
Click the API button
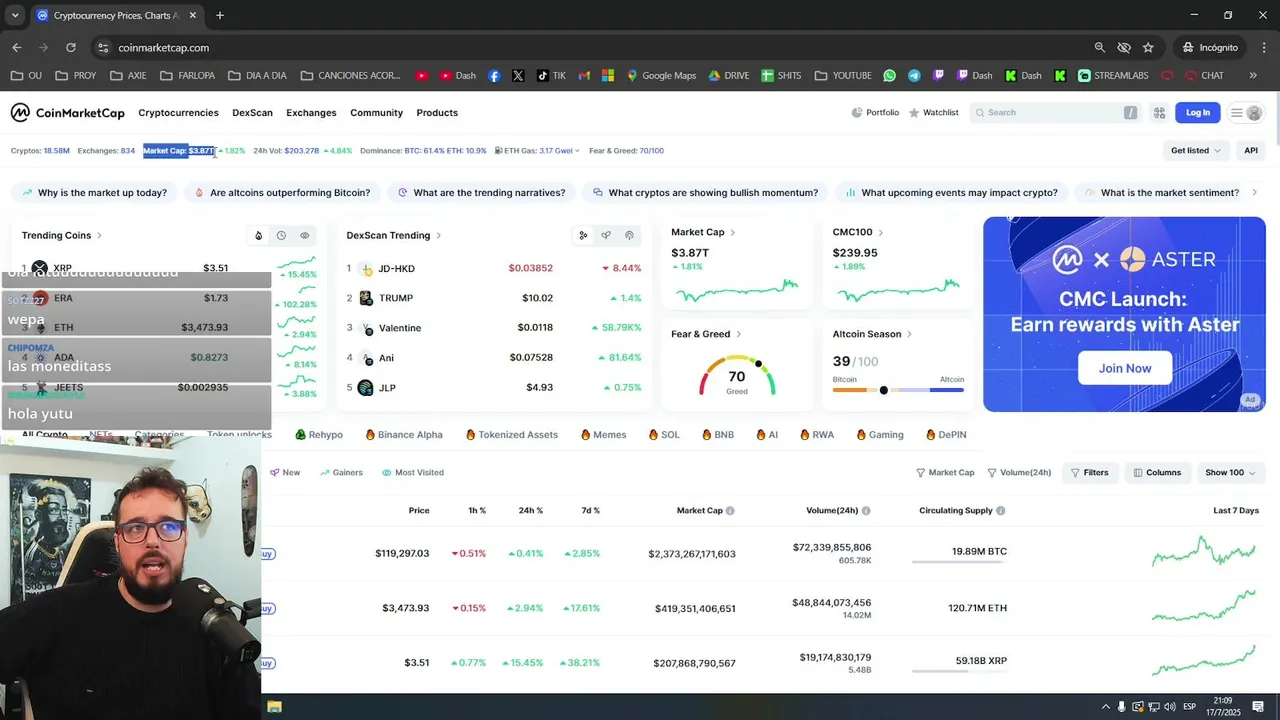click(x=1250, y=151)
